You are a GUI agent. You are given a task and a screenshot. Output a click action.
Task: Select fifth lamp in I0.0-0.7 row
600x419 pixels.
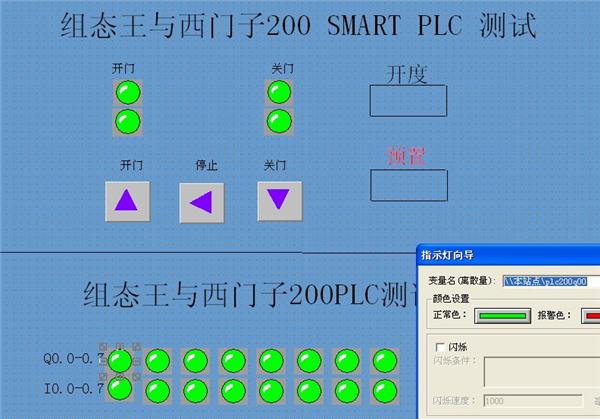[271, 391]
